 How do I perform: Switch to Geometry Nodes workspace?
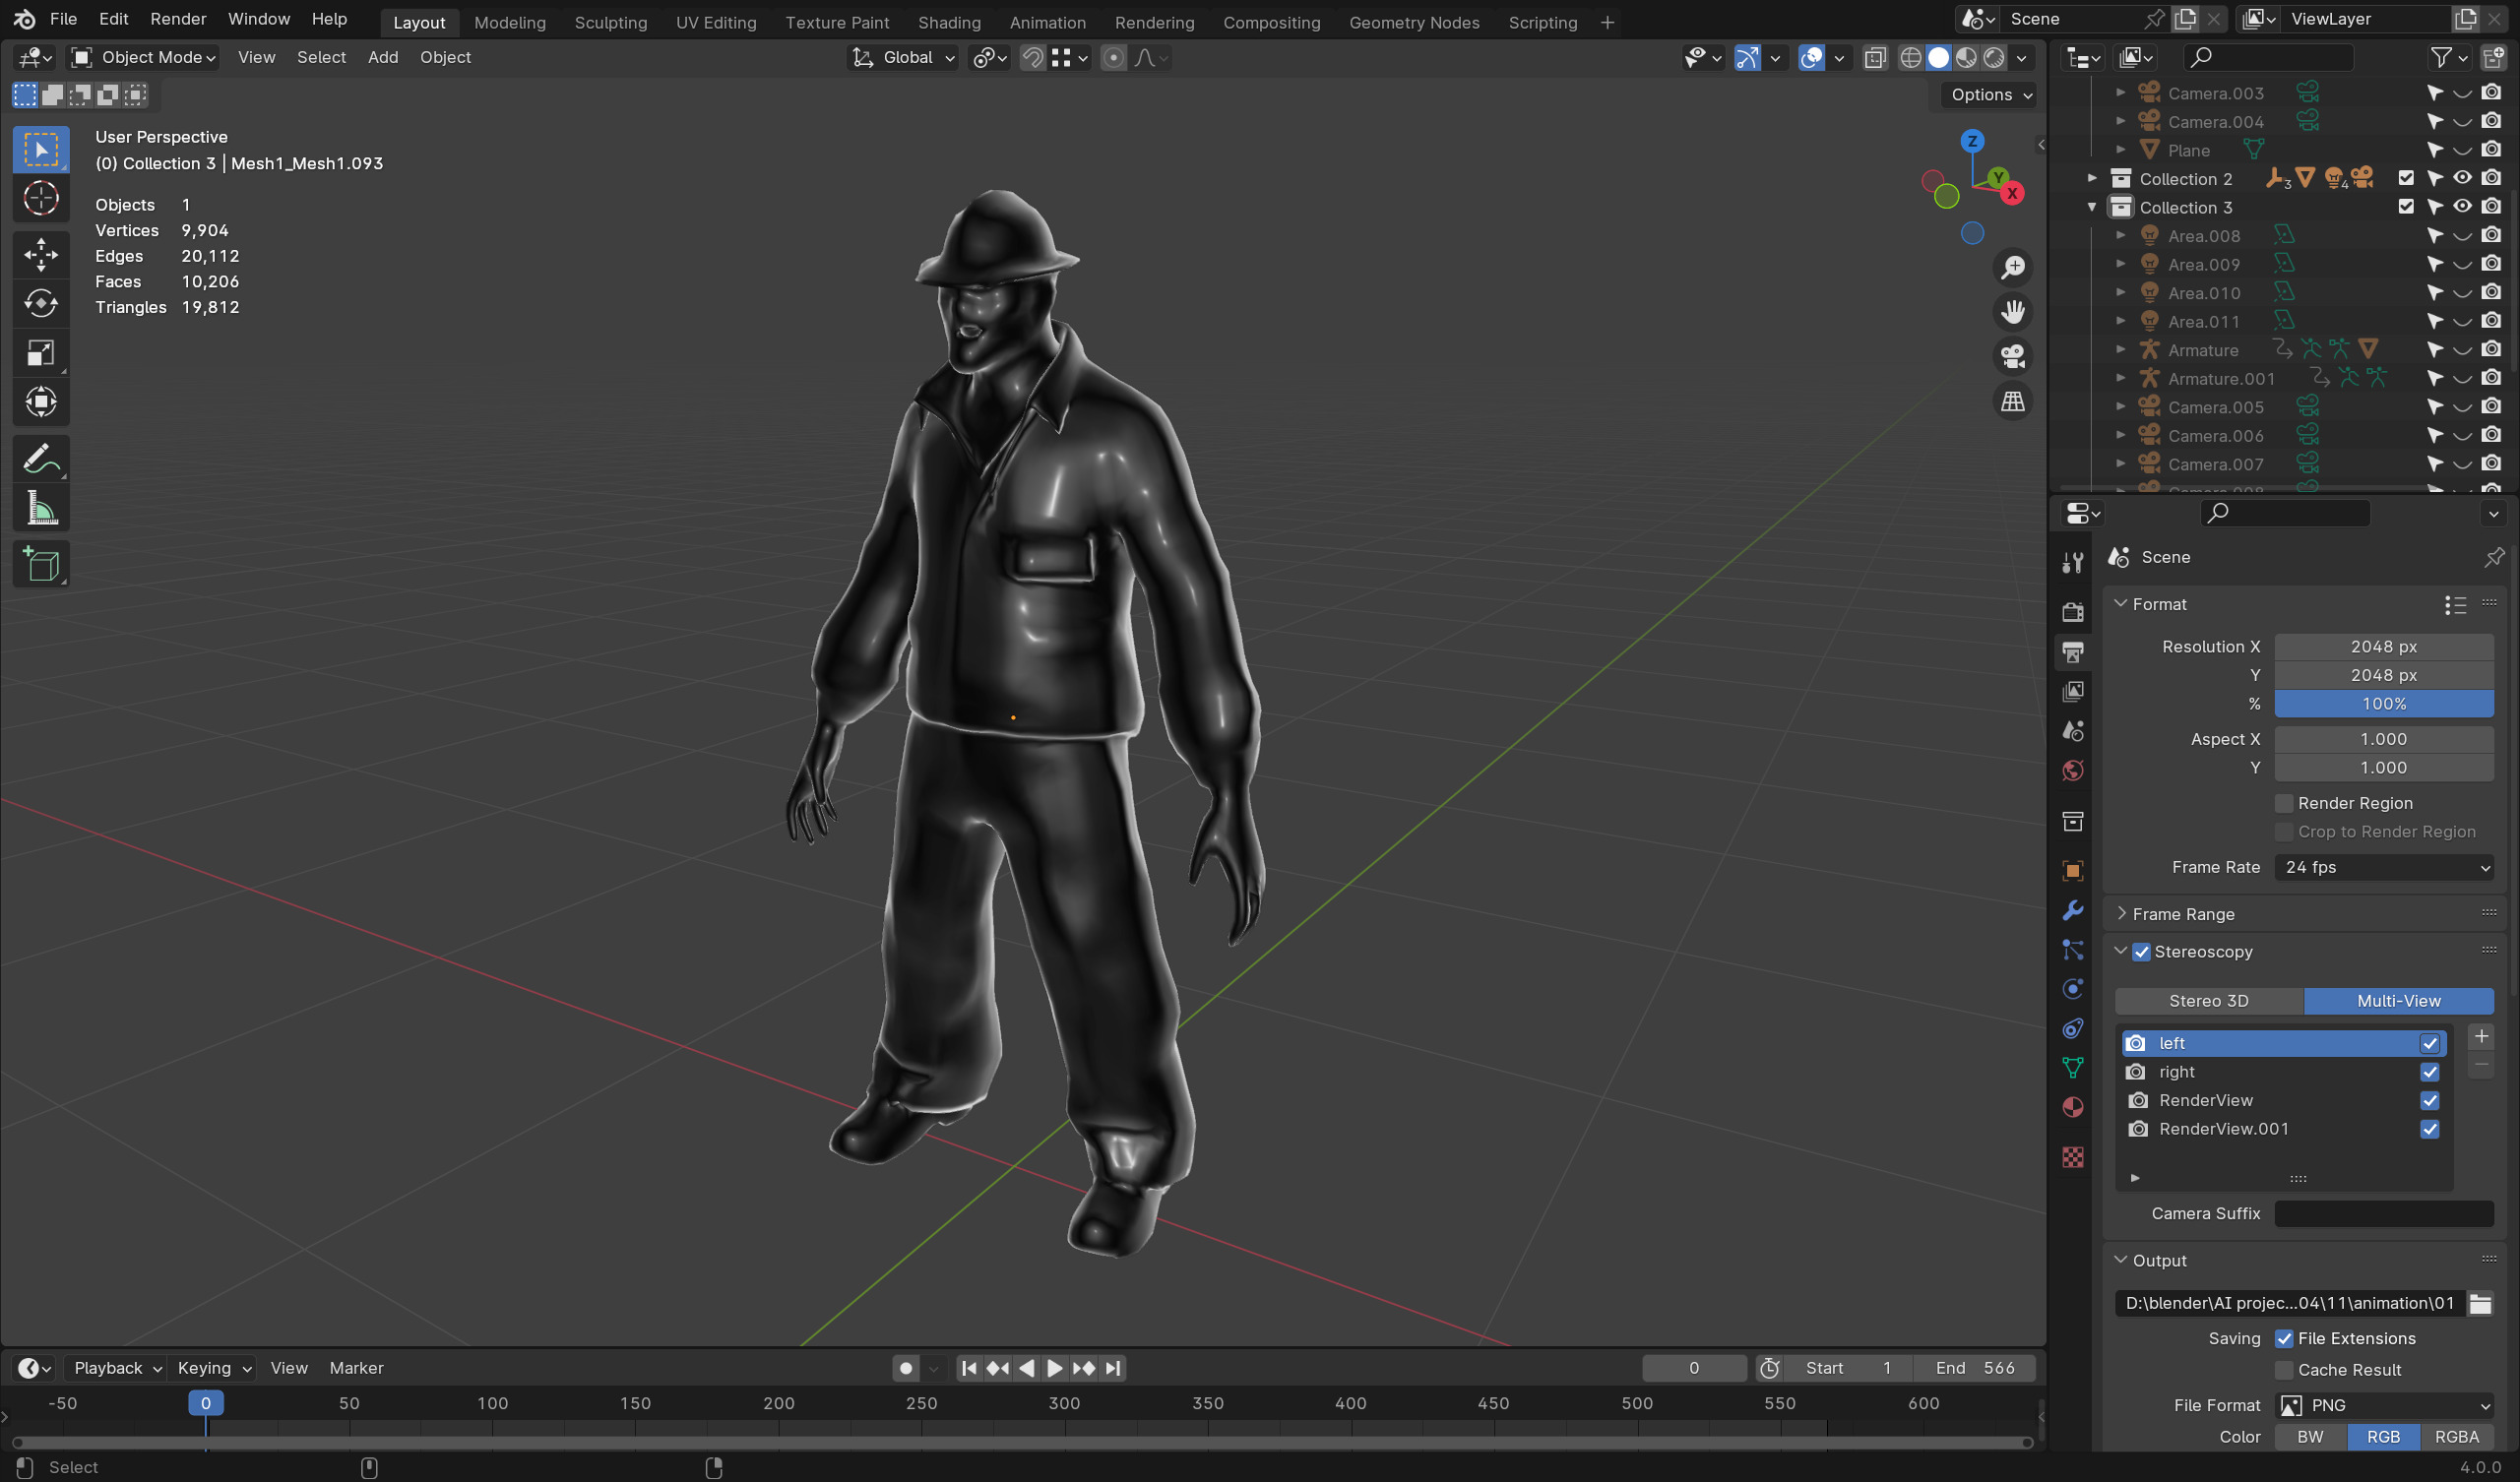(x=1414, y=22)
